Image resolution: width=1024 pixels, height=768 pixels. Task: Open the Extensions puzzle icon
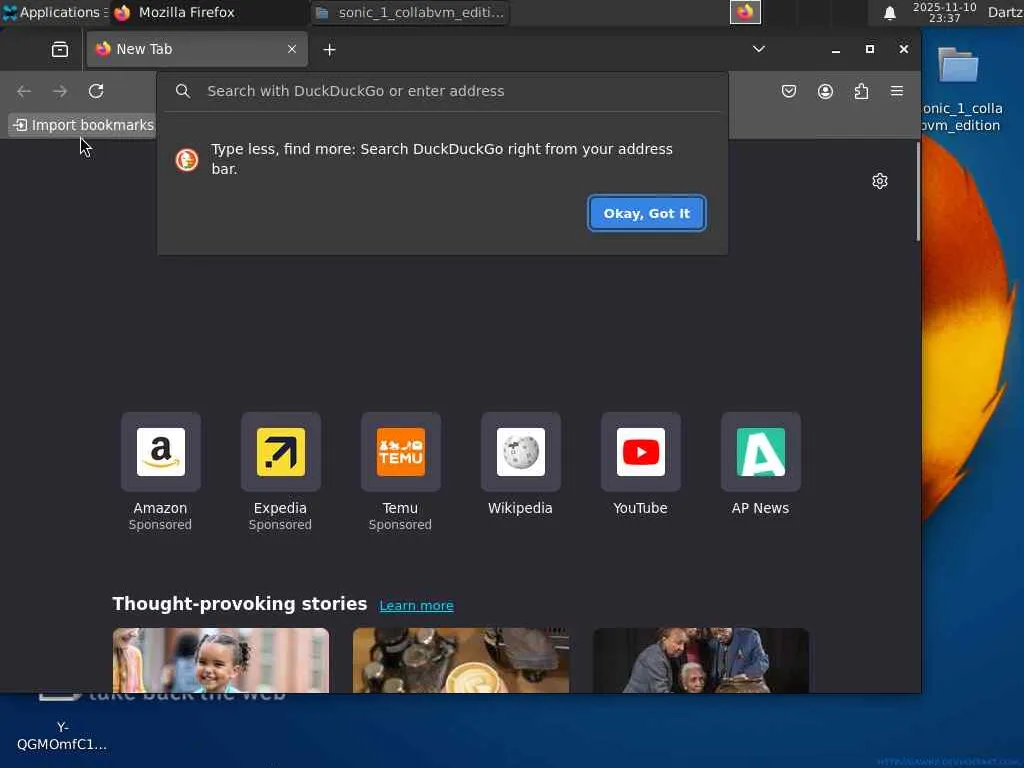tap(861, 91)
